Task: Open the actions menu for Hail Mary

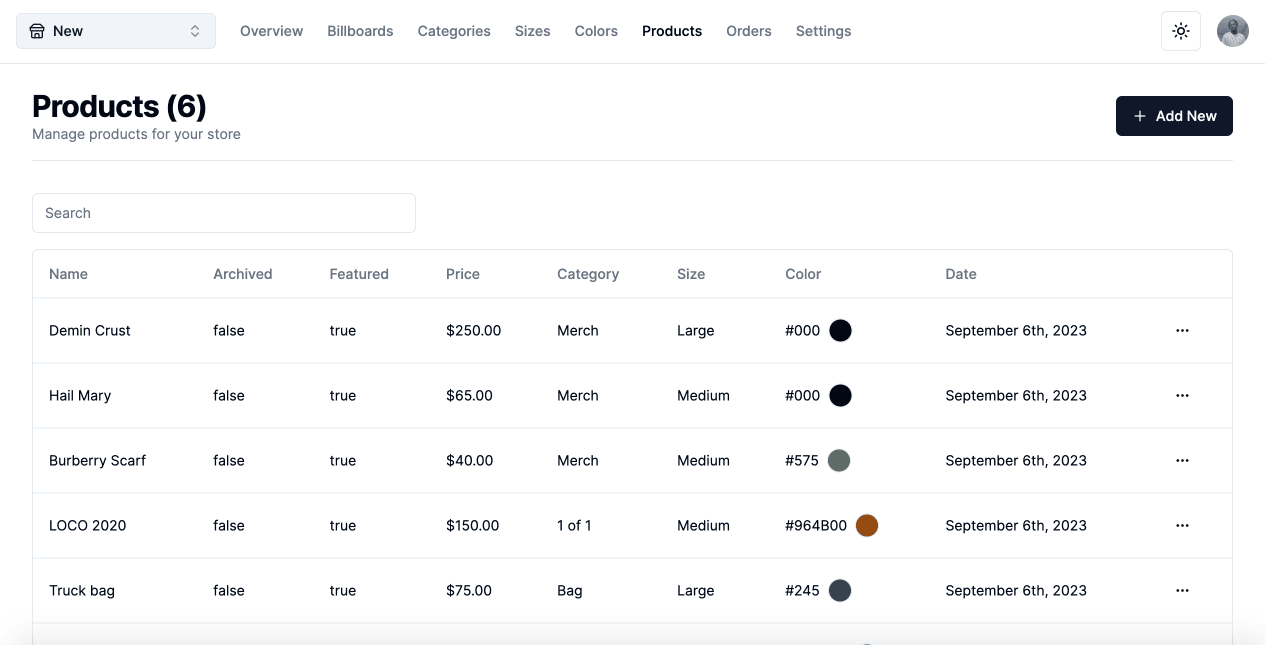Action: [x=1182, y=395]
